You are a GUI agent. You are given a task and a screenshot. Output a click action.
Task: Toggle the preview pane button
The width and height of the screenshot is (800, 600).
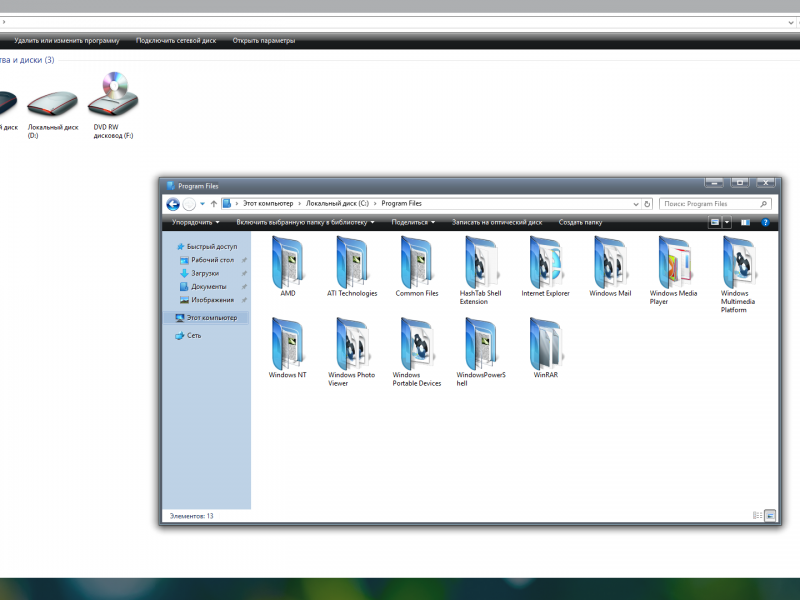point(745,222)
